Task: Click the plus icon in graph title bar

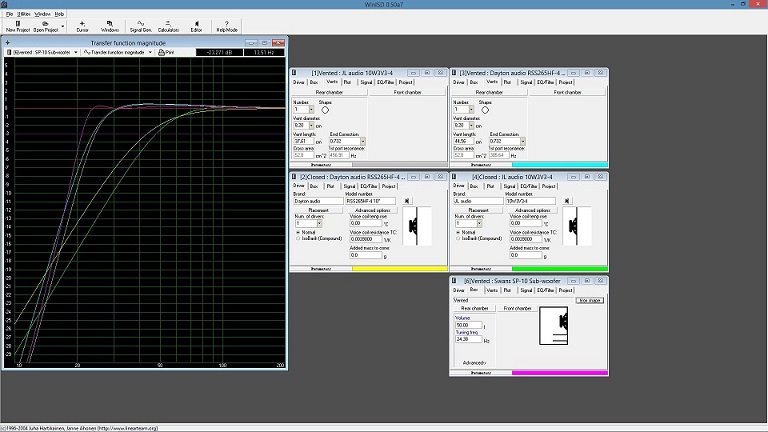Action: tap(7, 43)
